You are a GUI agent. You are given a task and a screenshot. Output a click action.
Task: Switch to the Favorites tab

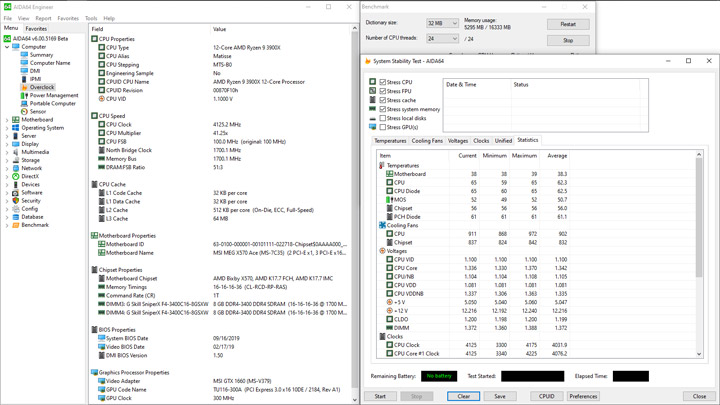(x=36, y=28)
